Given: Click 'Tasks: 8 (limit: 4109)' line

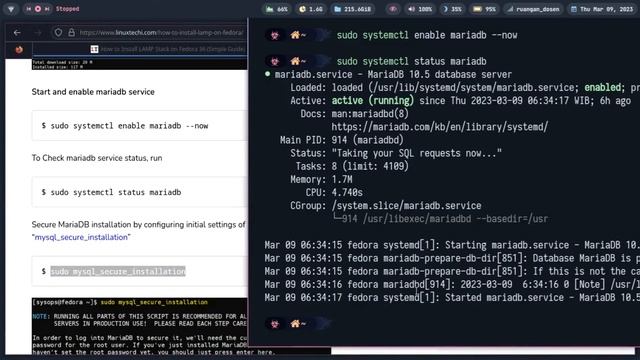Looking at the screenshot, I should point(352,166).
